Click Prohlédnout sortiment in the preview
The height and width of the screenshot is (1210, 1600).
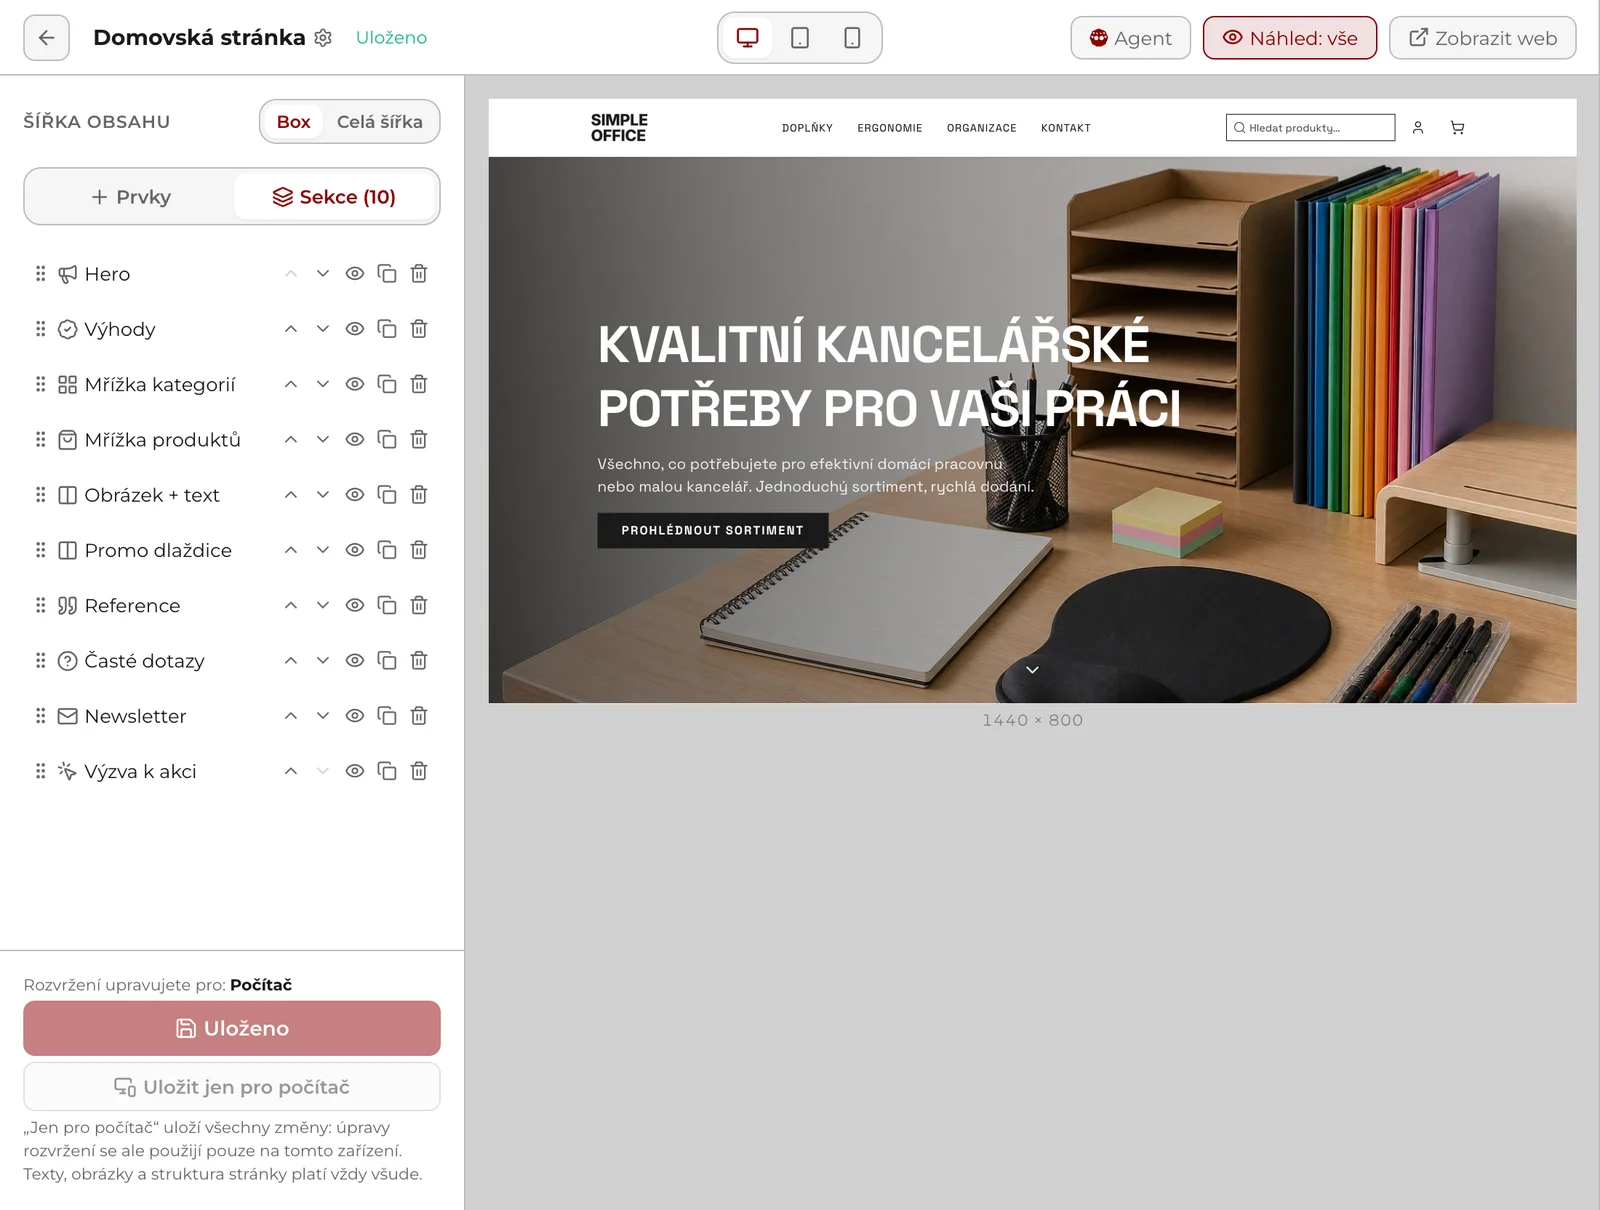[x=713, y=530]
